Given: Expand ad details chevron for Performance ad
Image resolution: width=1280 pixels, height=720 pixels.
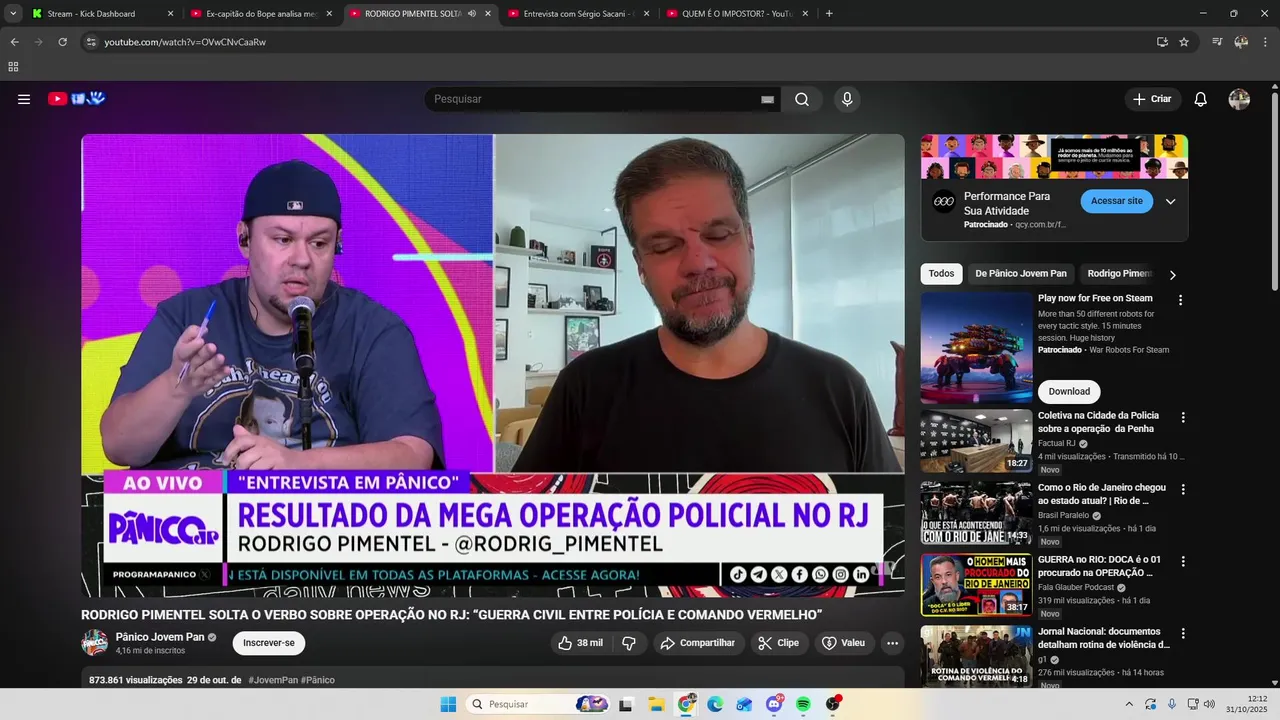Looking at the screenshot, I should click(1170, 202).
